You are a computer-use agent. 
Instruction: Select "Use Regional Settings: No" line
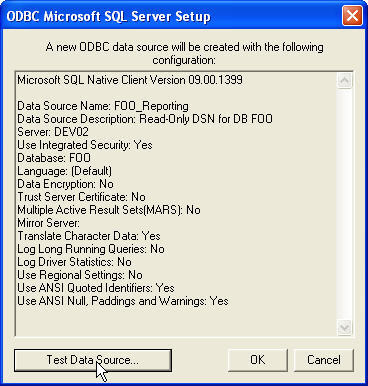(x=80, y=275)
